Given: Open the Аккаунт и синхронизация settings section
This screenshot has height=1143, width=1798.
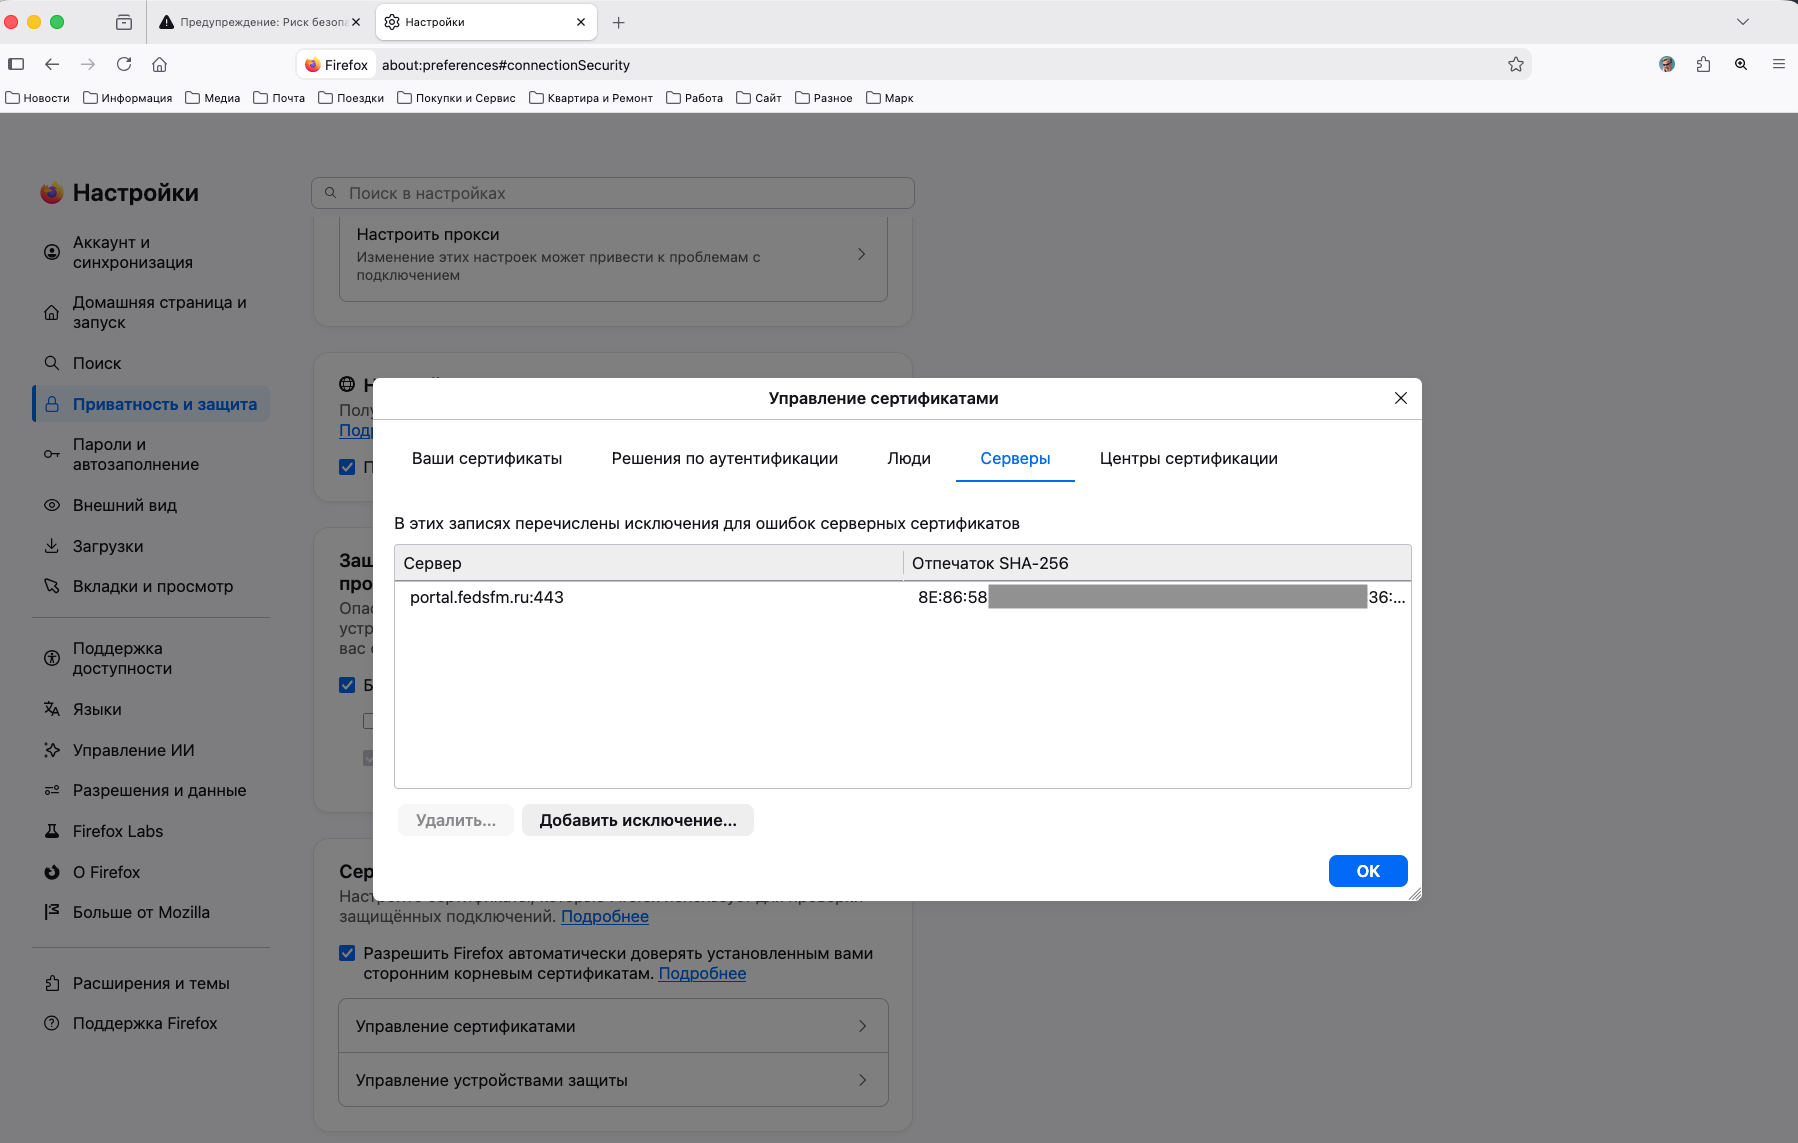Looking at the screenshot, I should [x=151, y=252].
